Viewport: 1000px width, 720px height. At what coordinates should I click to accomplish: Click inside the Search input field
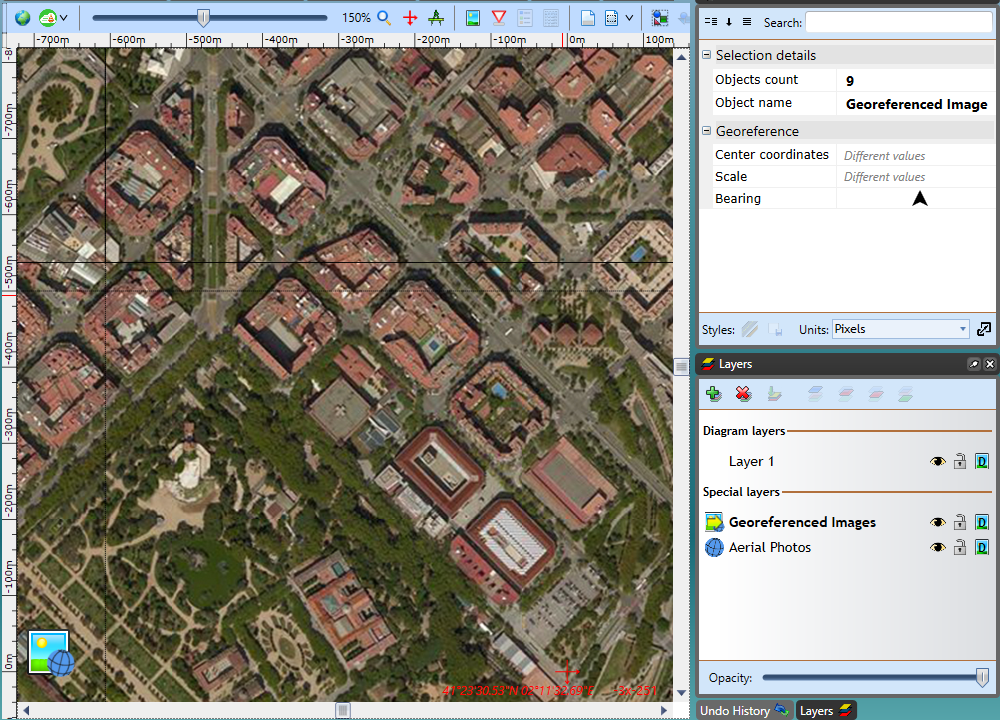point(900,22)
